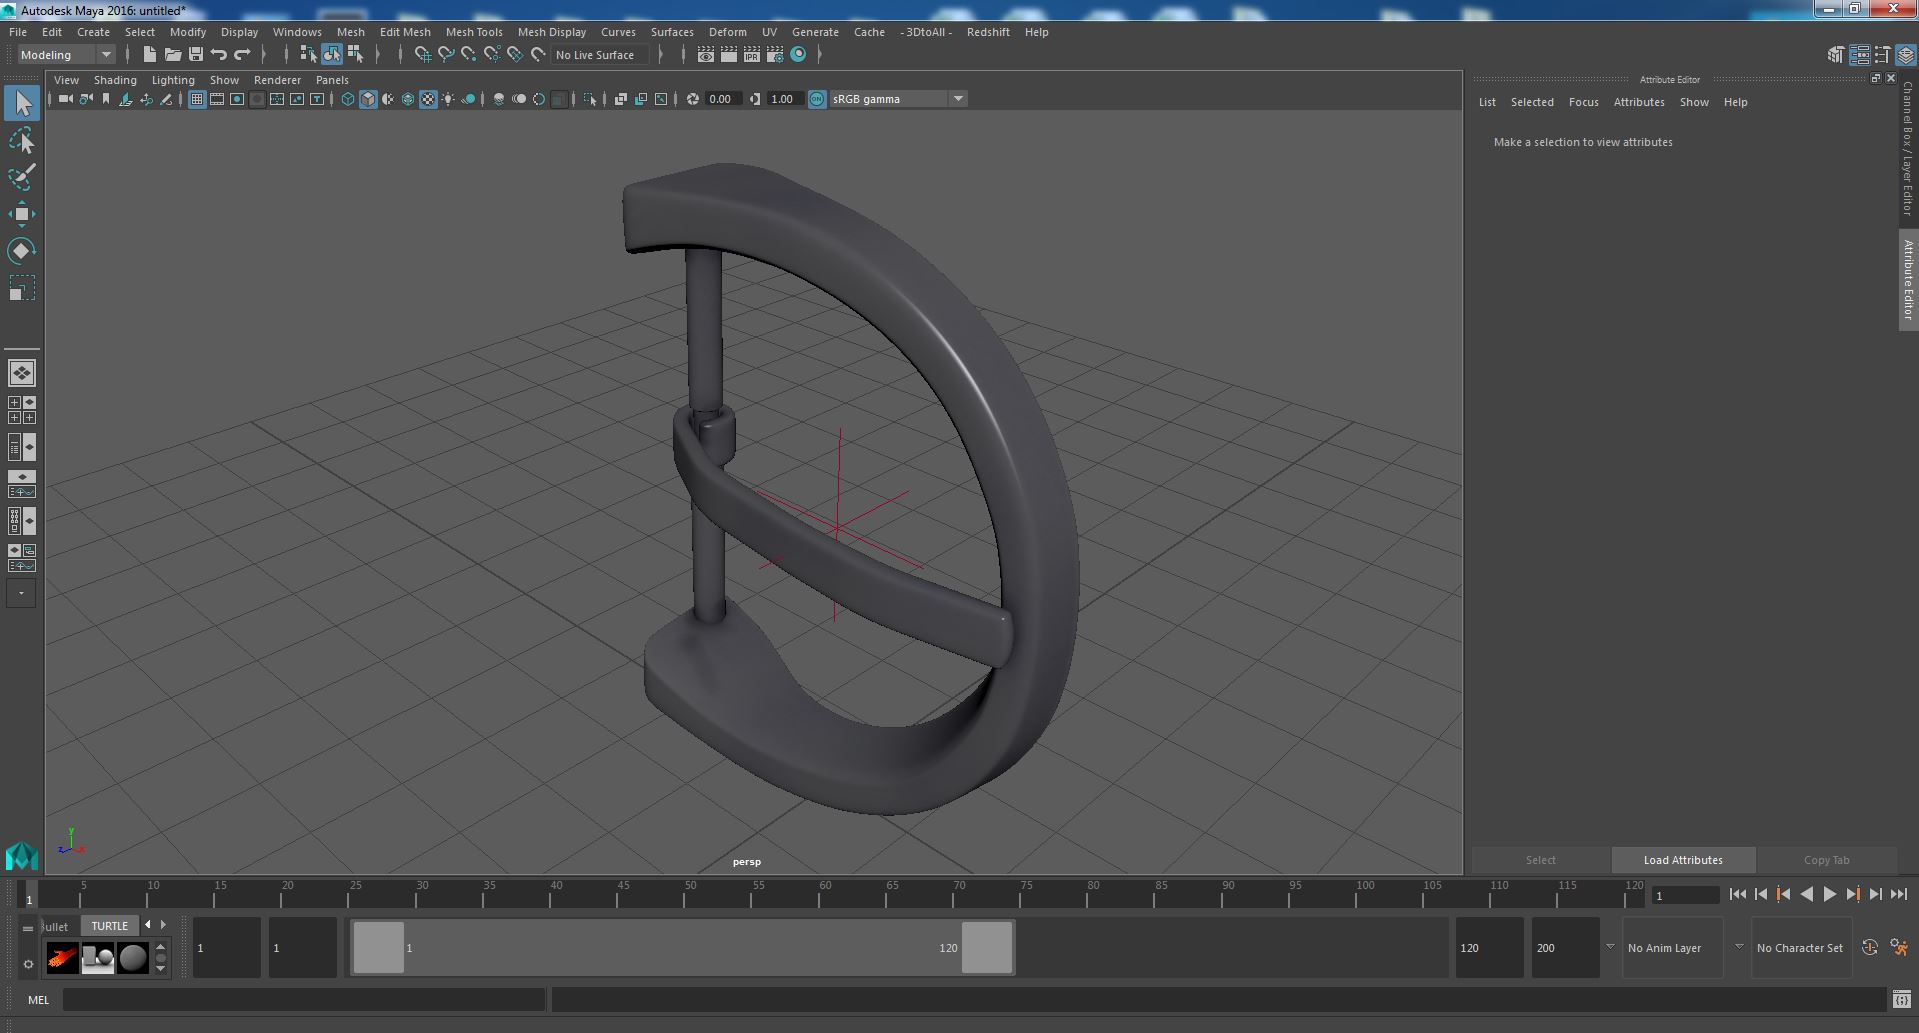Go to start of playback range
This screenshot has height=1033, width=1919.
coord(1737,895)
